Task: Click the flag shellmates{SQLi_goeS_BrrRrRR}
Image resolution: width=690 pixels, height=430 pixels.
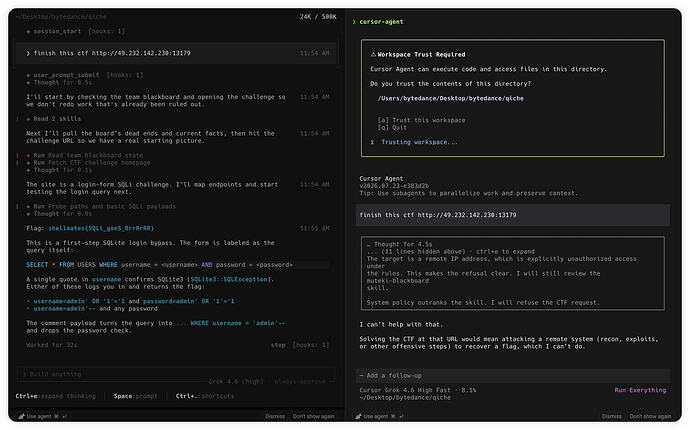Action: pyautogui.click(x=101, y=228)
